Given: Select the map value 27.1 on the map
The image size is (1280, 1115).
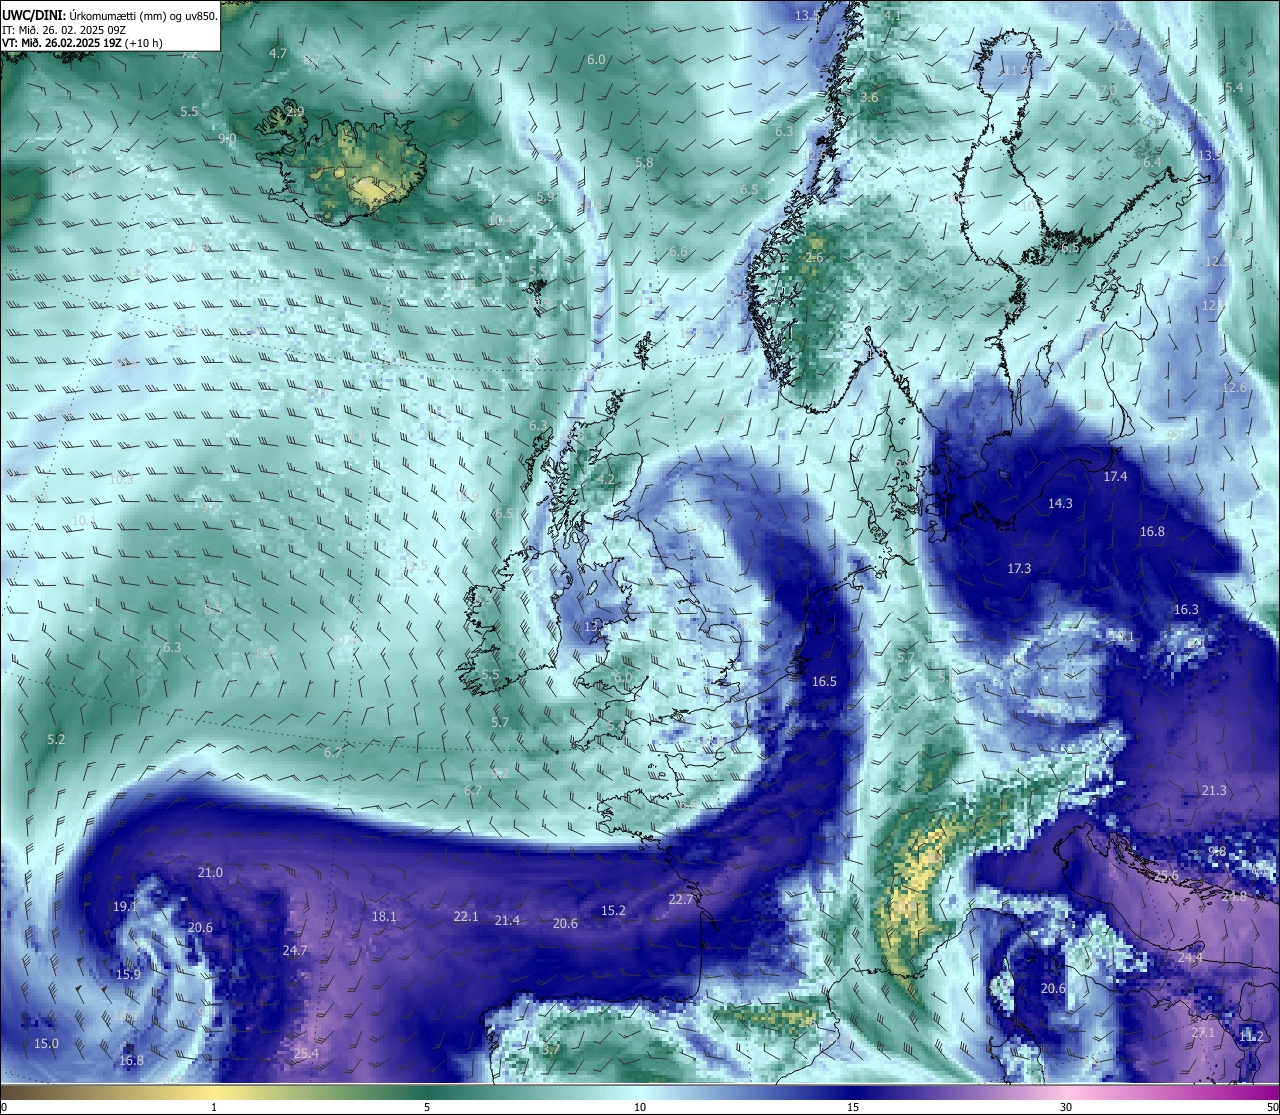Looking at the screenshot, I should coord(1203,1032).
